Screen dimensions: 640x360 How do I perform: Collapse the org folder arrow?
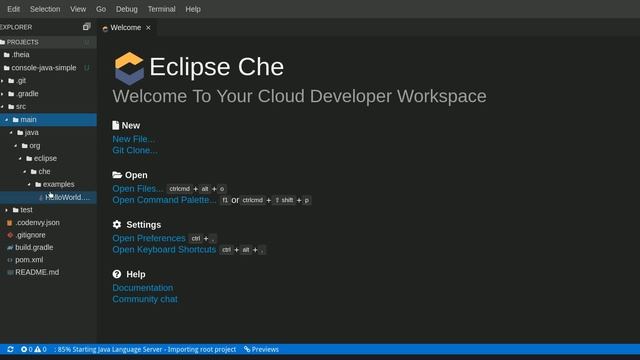[16, 146]
